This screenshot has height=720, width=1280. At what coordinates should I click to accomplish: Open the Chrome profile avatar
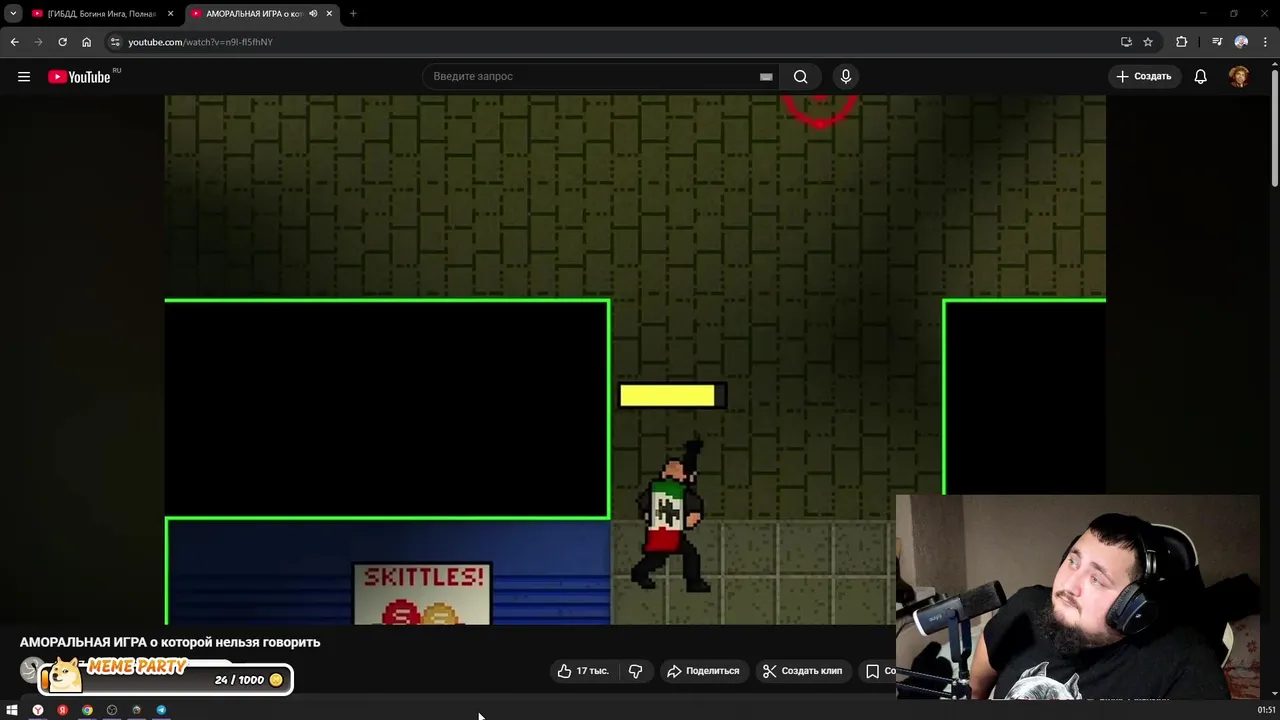[1241, 42]
